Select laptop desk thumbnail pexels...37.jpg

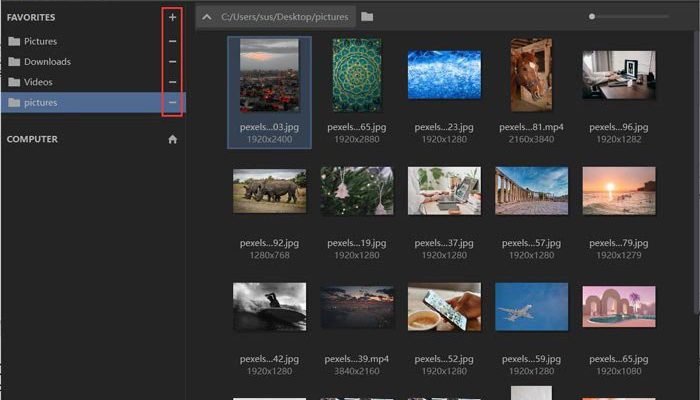(x=444, y=191)
